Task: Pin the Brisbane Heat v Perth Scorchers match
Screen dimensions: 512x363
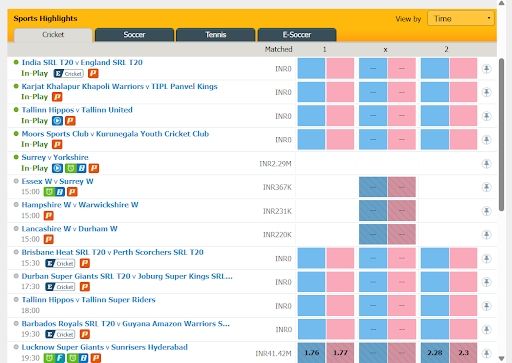Action: (486, 259)
